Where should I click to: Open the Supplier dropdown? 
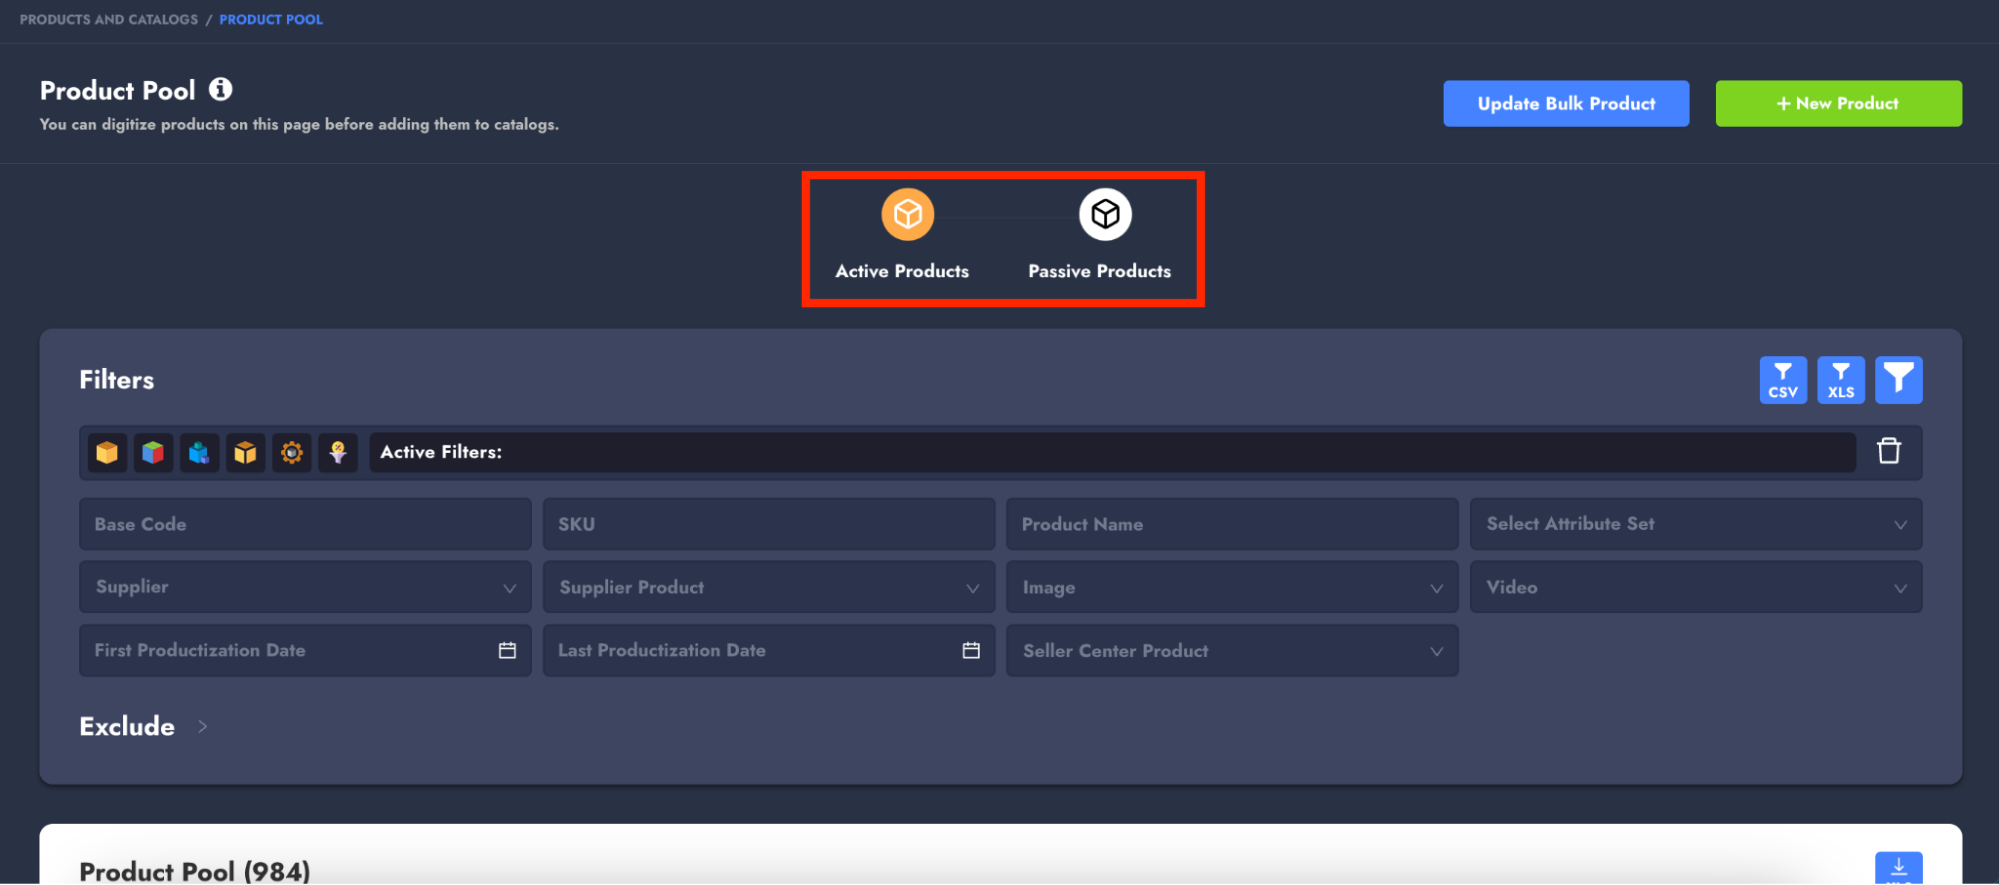[305, 587]
